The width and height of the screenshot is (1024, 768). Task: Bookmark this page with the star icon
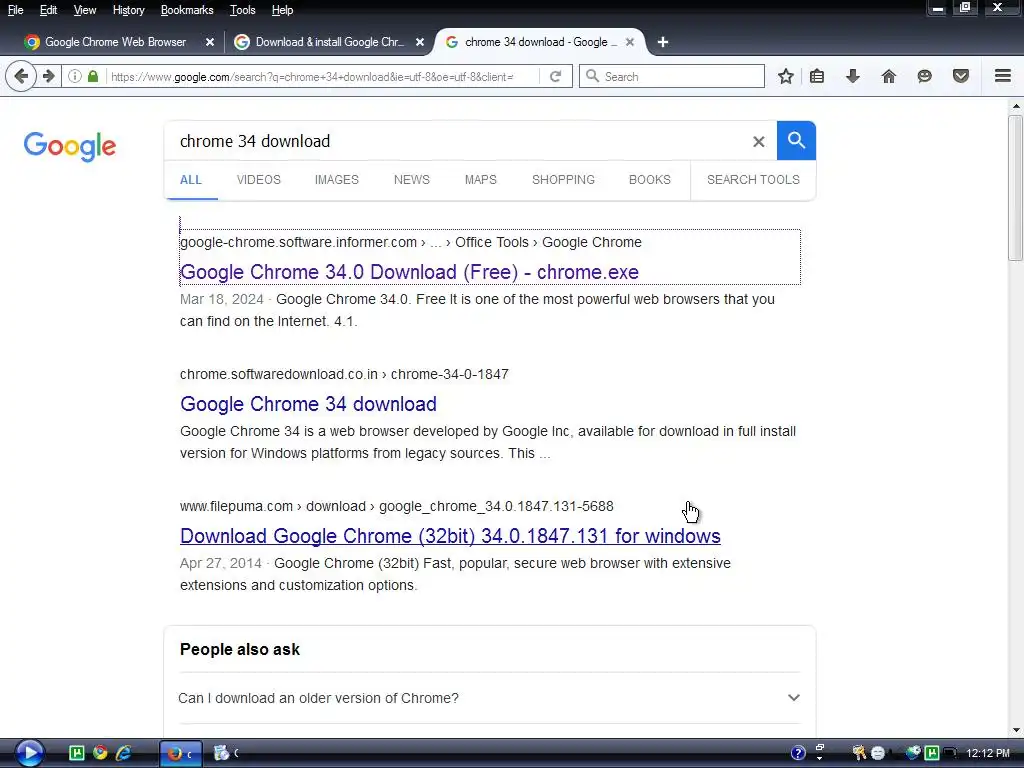click(786, 76)
